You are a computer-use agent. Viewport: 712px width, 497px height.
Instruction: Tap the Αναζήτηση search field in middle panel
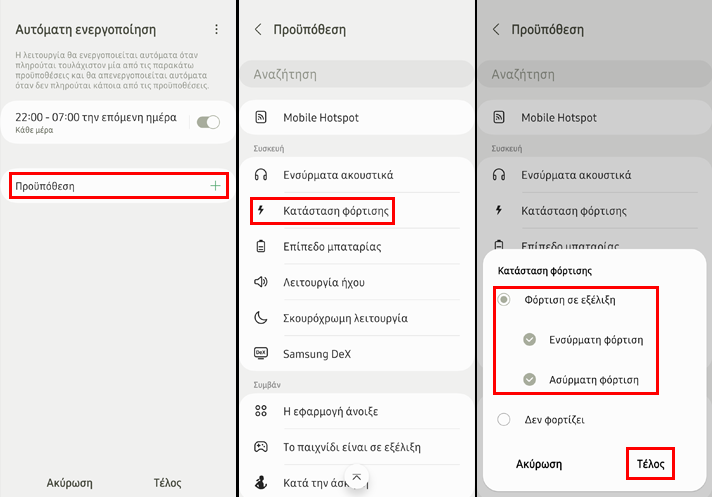coord(356,74)
